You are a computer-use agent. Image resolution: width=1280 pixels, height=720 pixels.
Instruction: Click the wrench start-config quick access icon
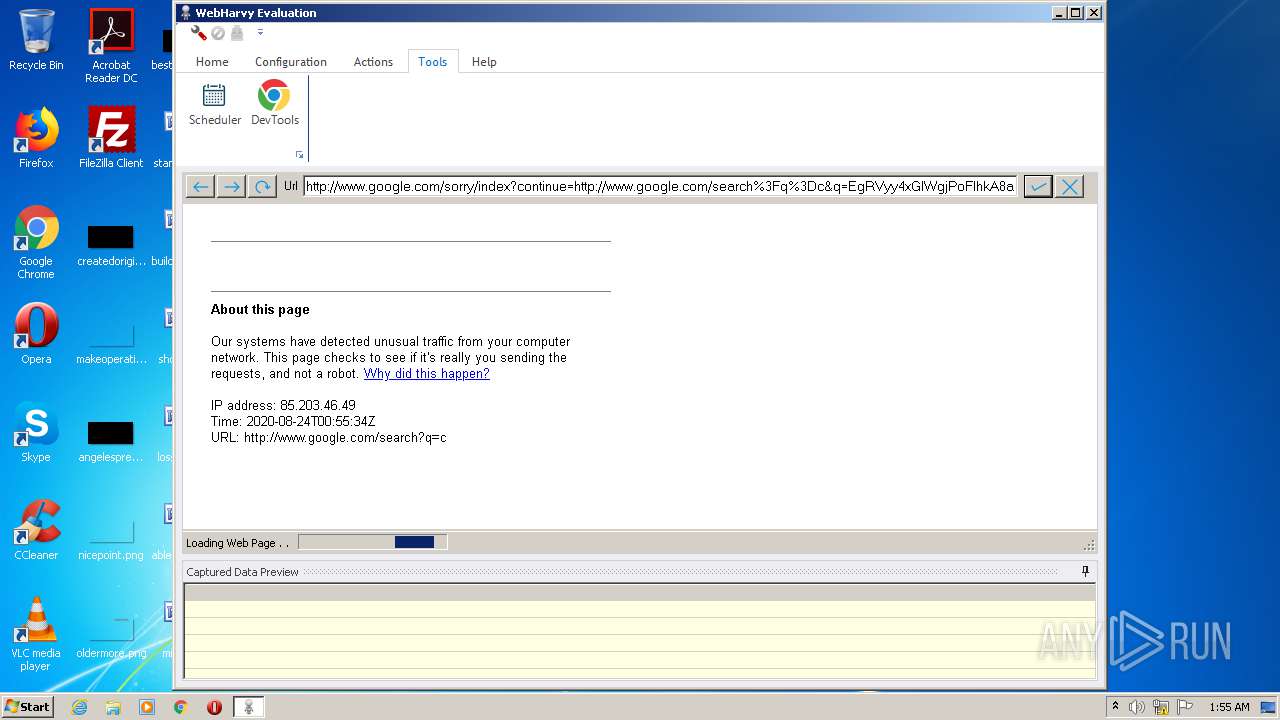pos(198,33)
